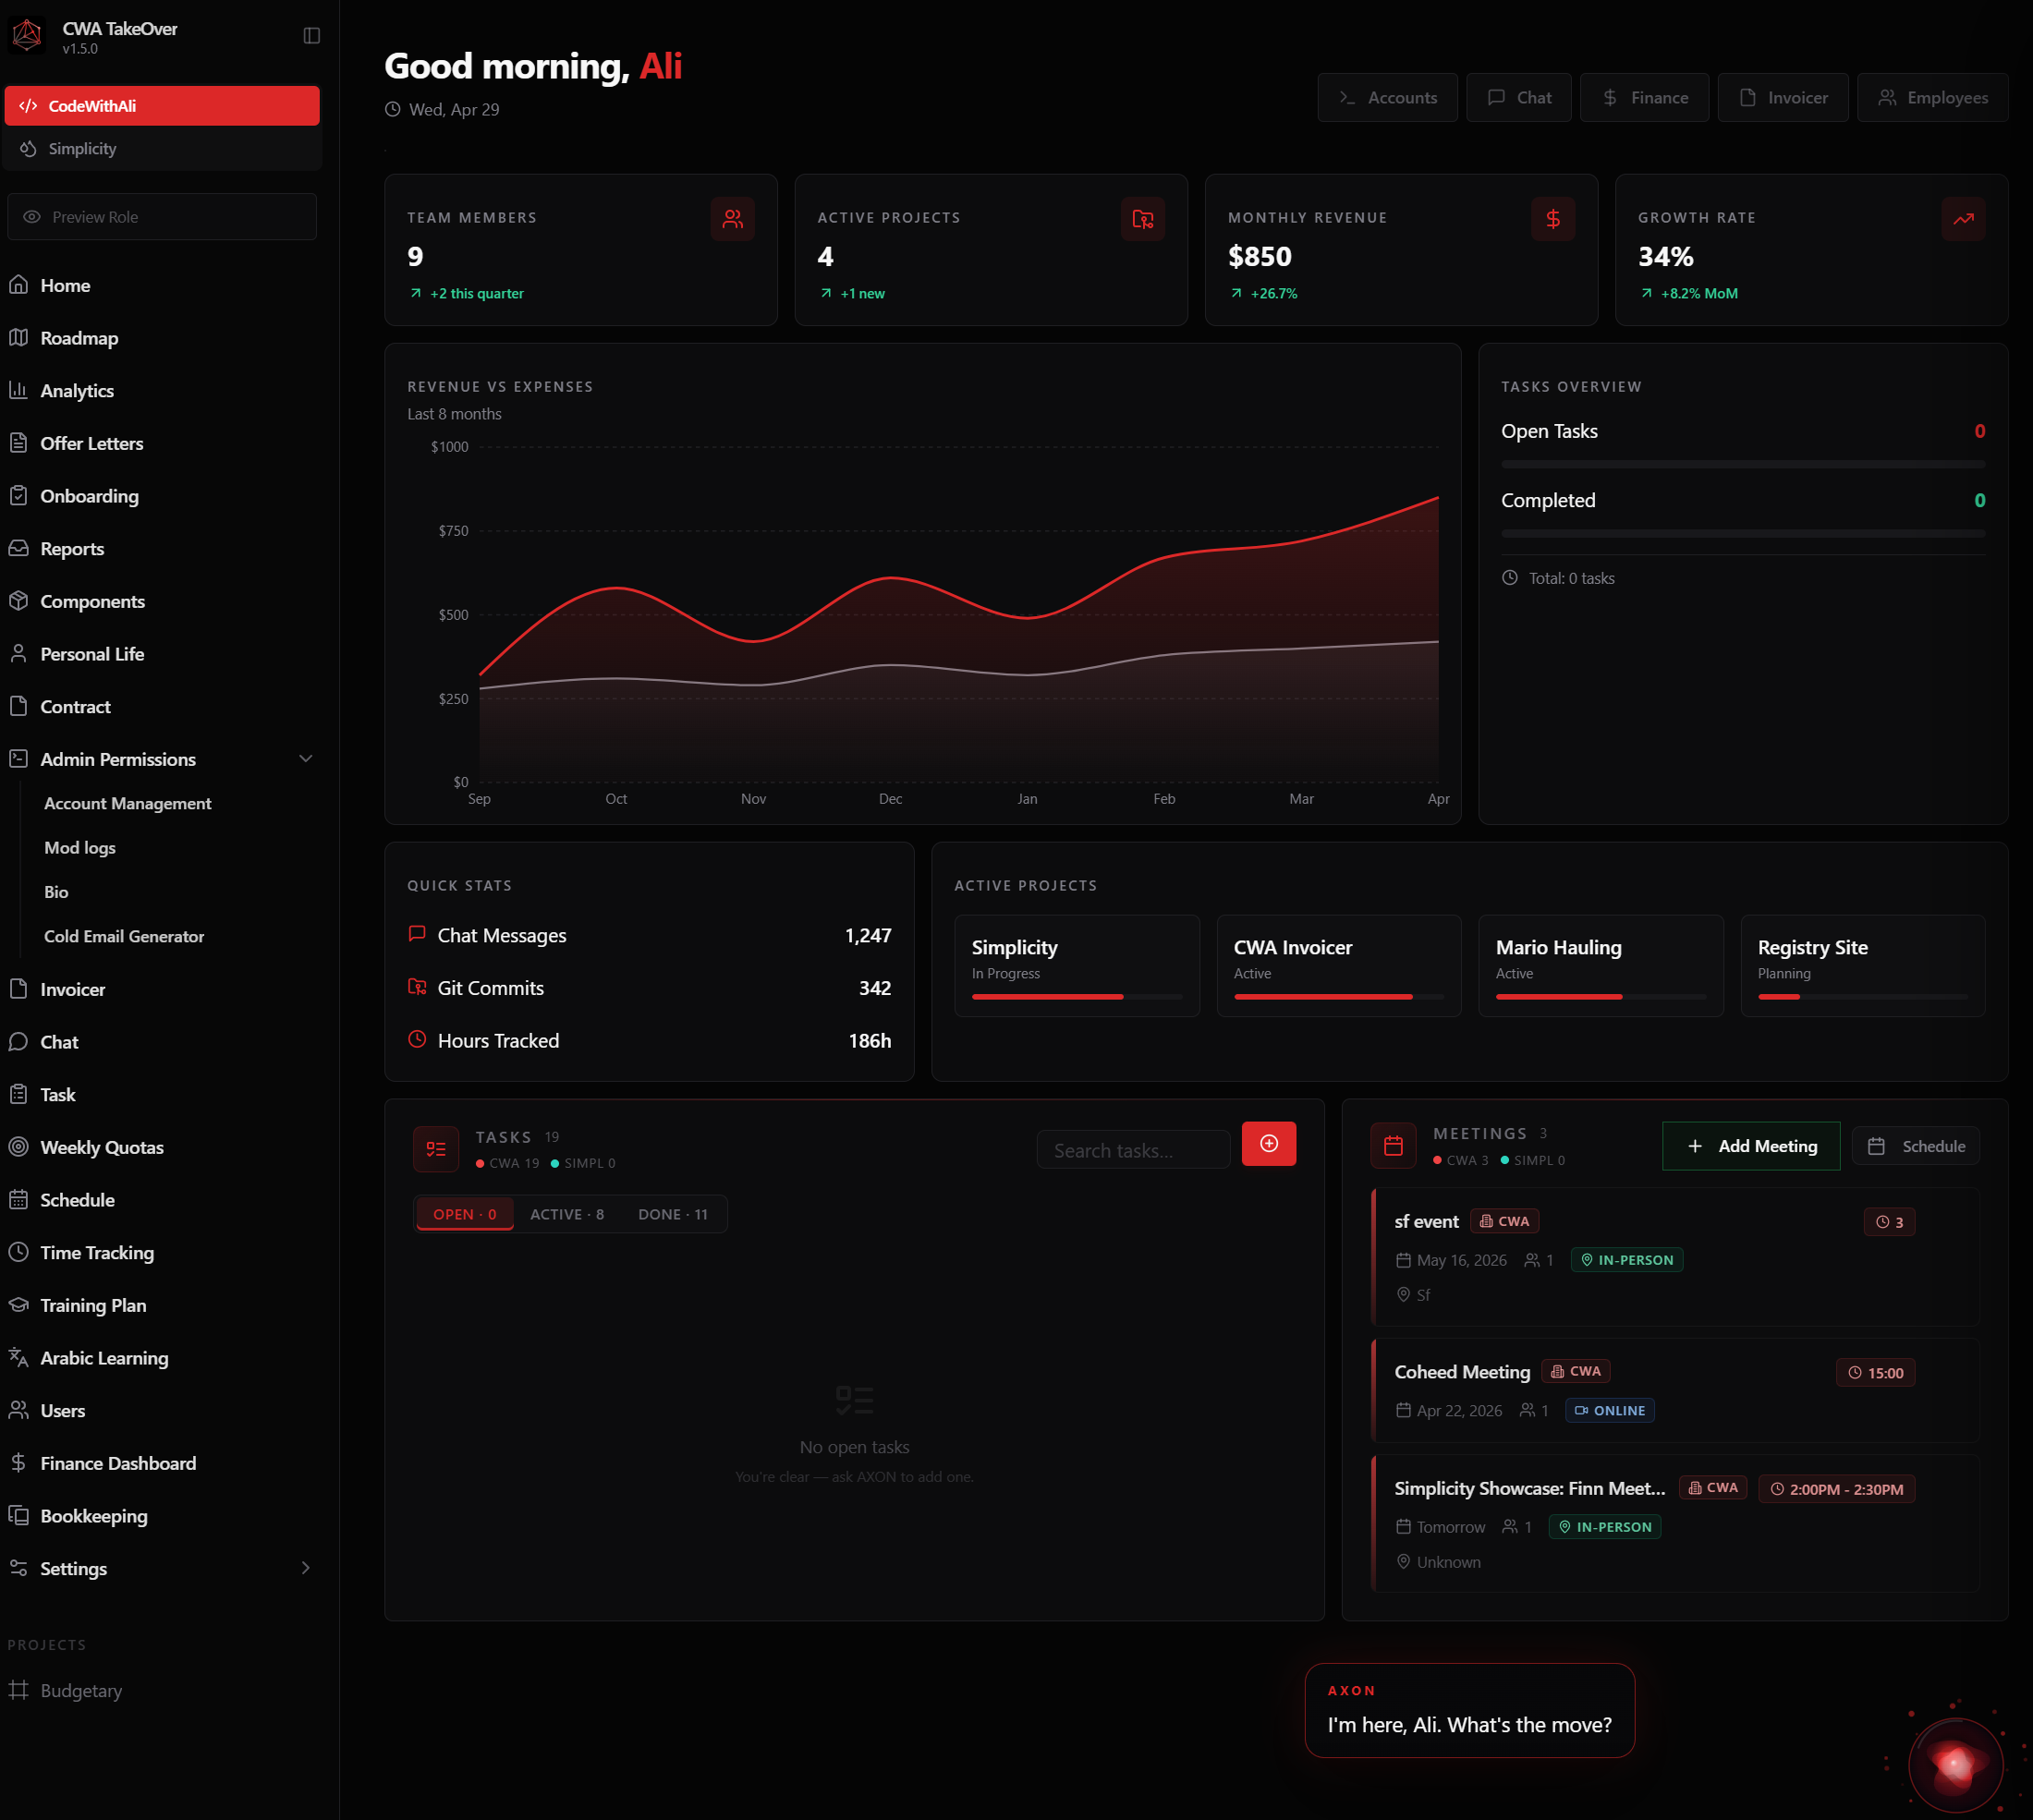Viewport: 2033px width, 1820px height.
Task: Click the Search tasks input field
Action: pyautogui.click(x=1133, y=1150)
